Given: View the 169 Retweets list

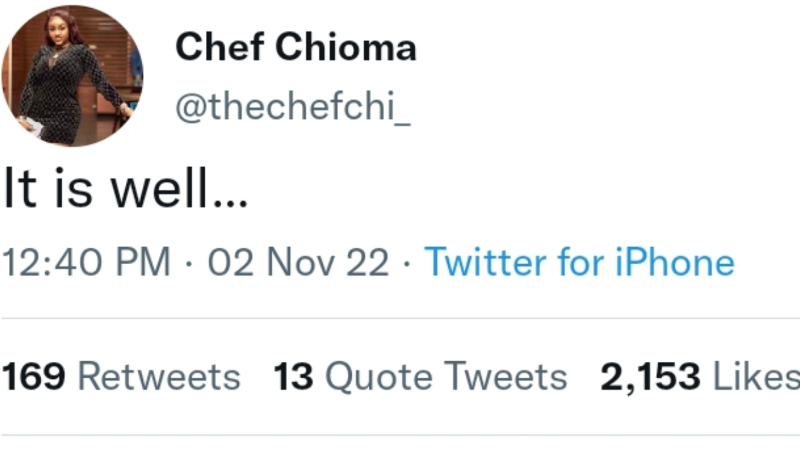Looking at the screenshot, I should (x=121, y=377).
